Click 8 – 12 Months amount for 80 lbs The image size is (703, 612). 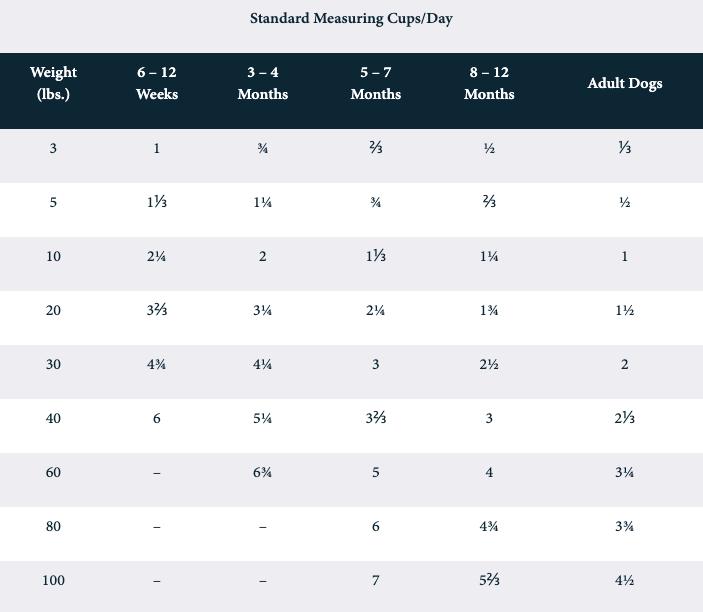pyautogui.click(x=489, y=526)
